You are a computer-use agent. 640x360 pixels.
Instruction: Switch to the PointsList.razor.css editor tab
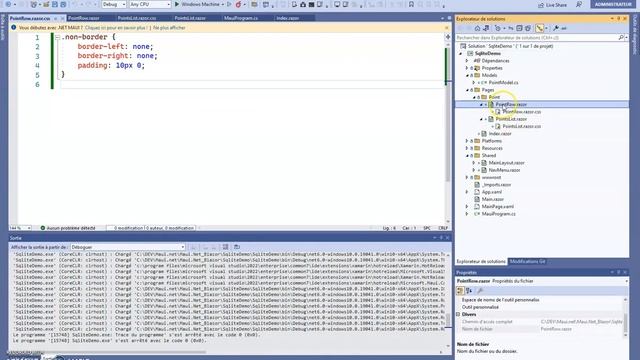click(137, 18)
